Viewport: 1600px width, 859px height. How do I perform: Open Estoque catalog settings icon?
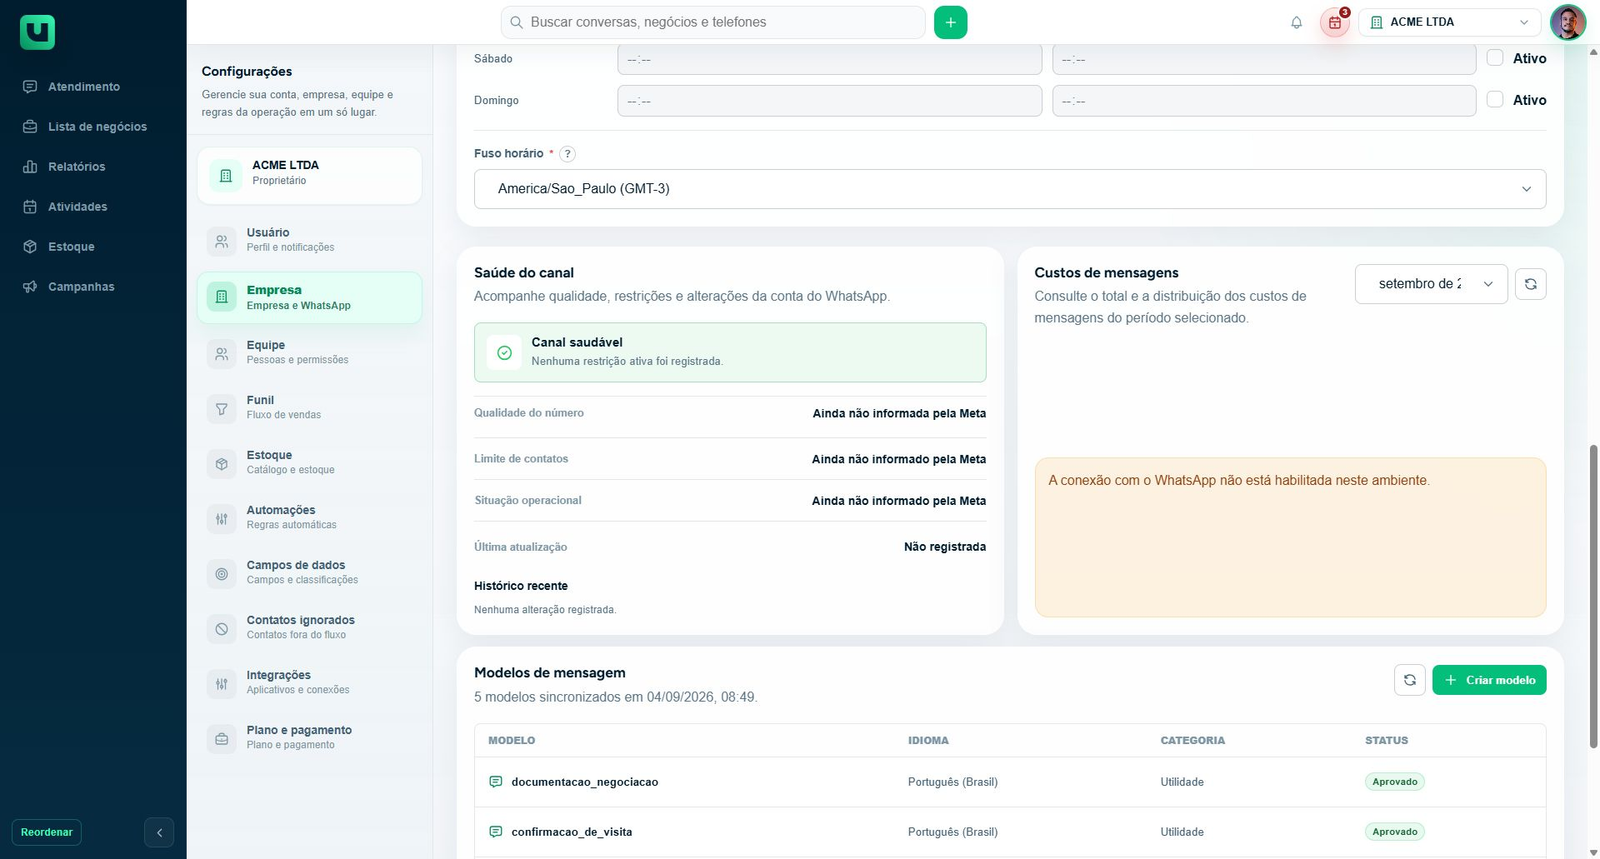click(222, 463)
